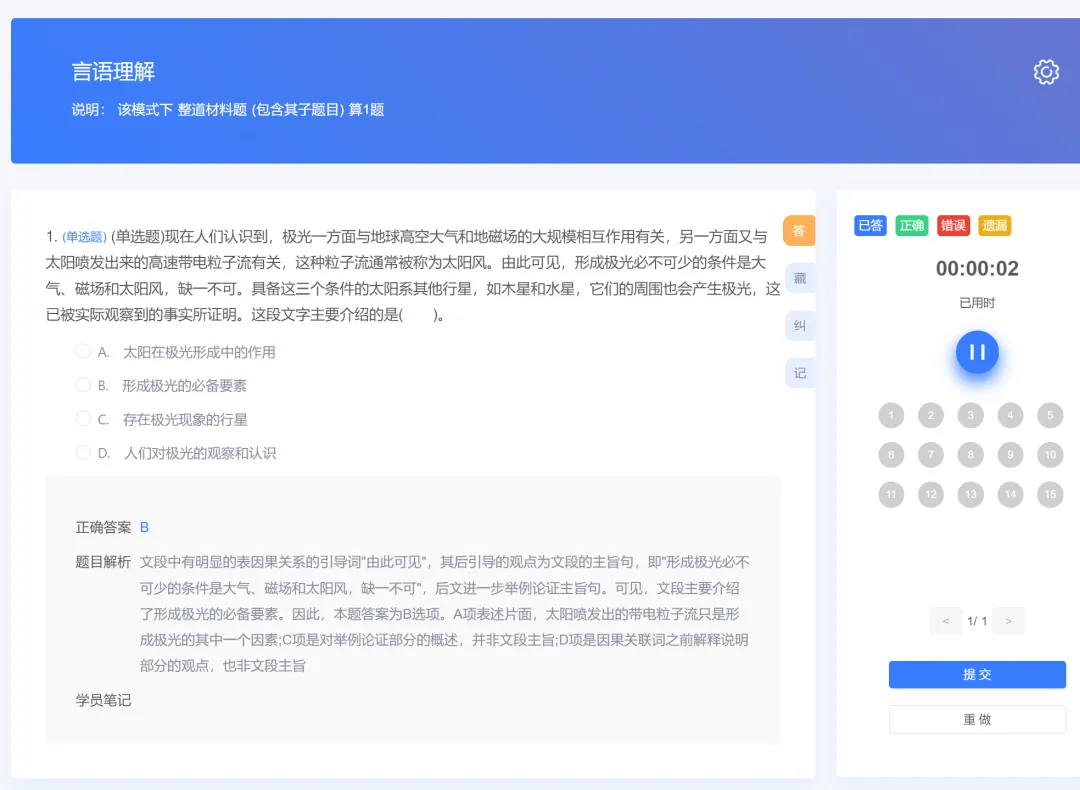Jump to question number 11

click(891, 495)
